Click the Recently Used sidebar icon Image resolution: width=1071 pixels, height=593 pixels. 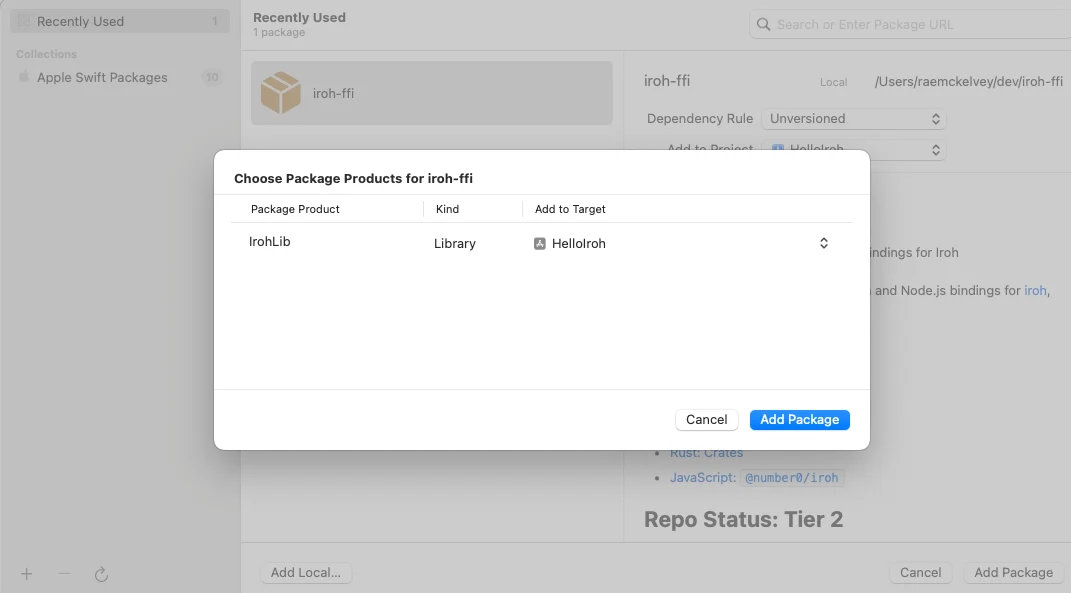(x=24, y=21)
